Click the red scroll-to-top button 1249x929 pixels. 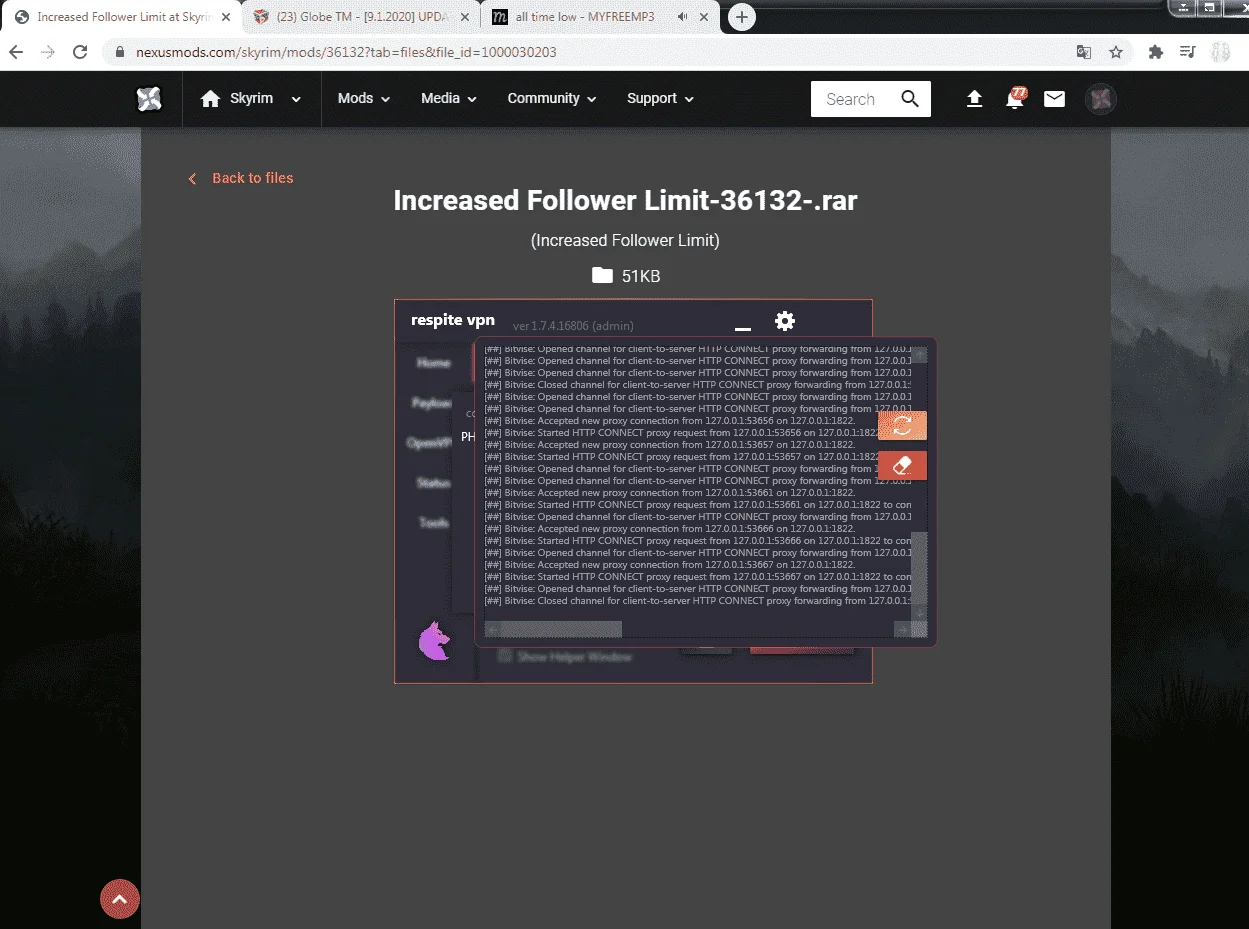tap(120, 899)
